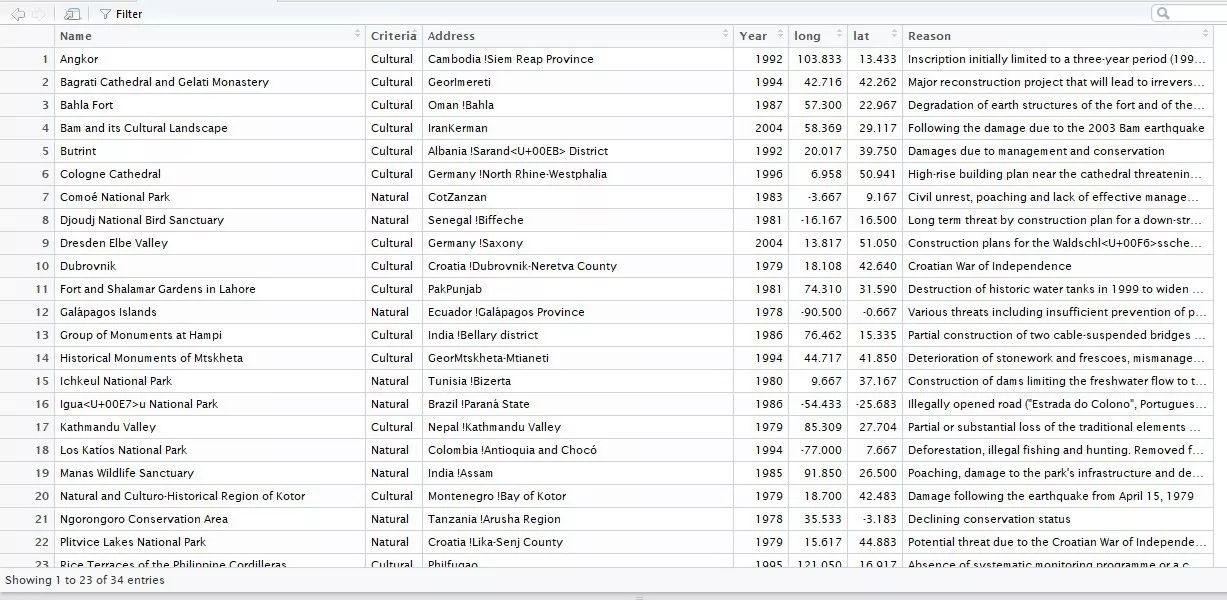The width and height of the screenshot is (1227, 600).
Task: Sort by Name column using sort arrows
Action: tap(358, 35)
